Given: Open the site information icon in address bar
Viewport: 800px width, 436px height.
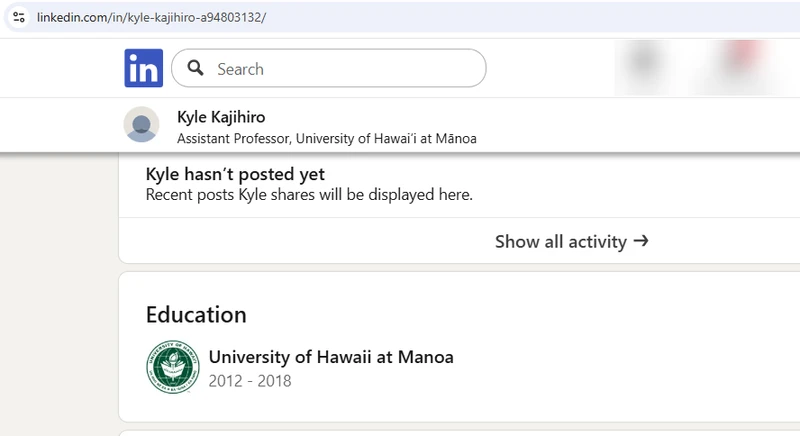Looking at the screenshot, I should (x=19, y=17).
